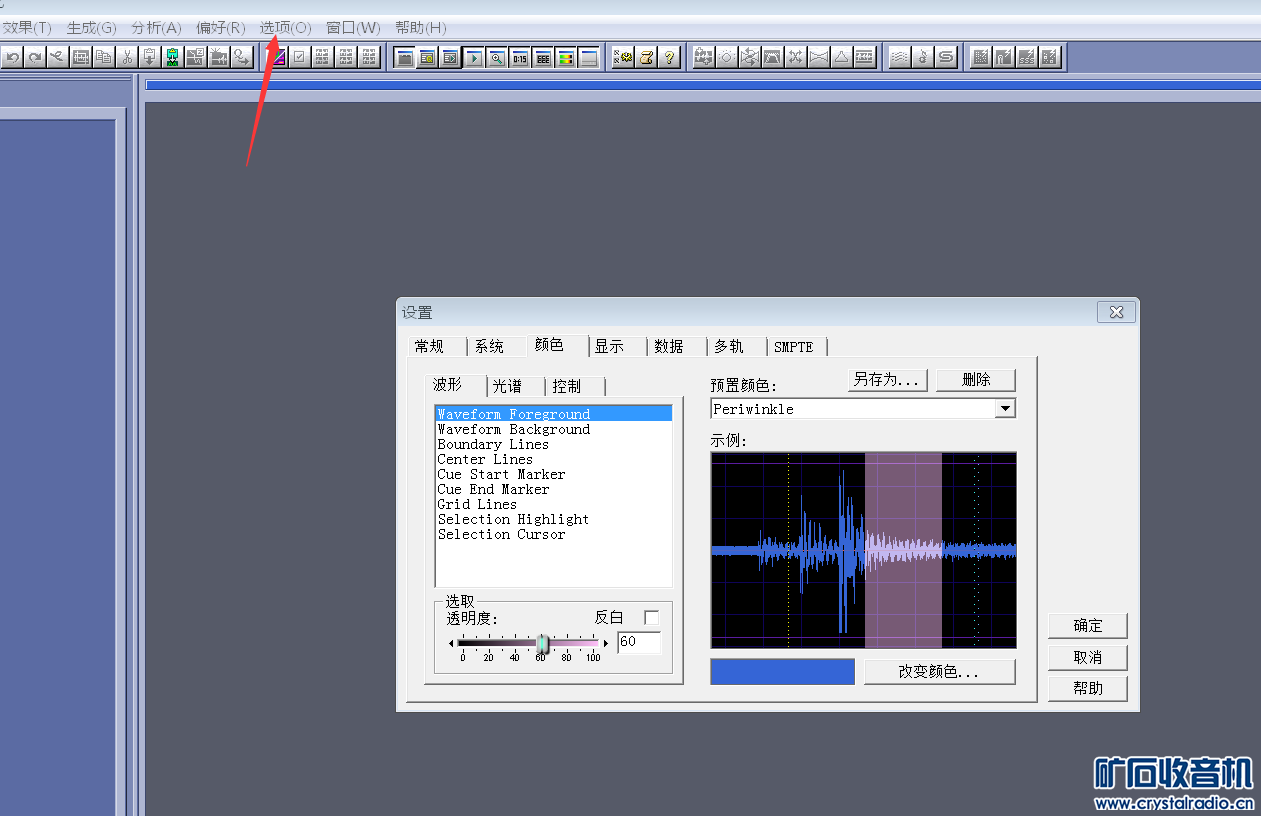Image resolution: width=1261 pixels, height=816 pixels.
Task: Click the blue color swatch below the sample
Action: [782, 672]
